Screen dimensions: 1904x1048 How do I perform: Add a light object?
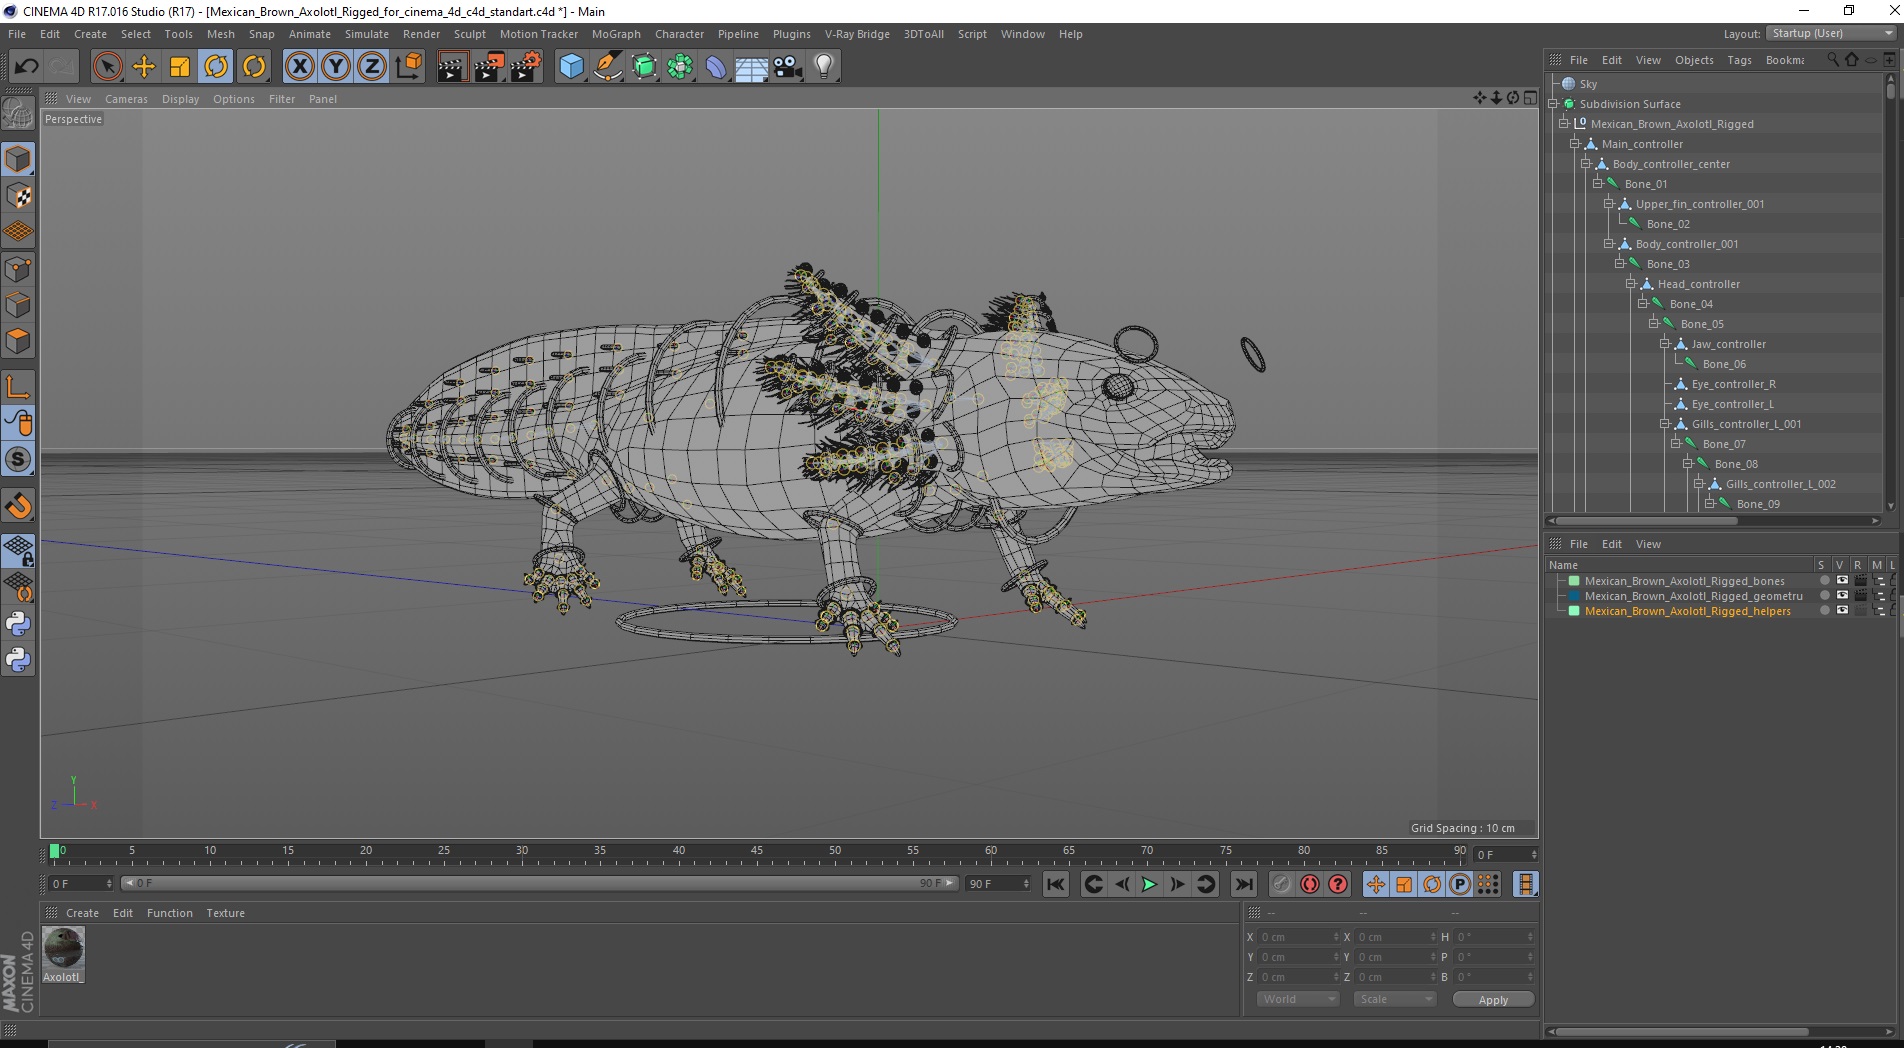tap(824, 67)
